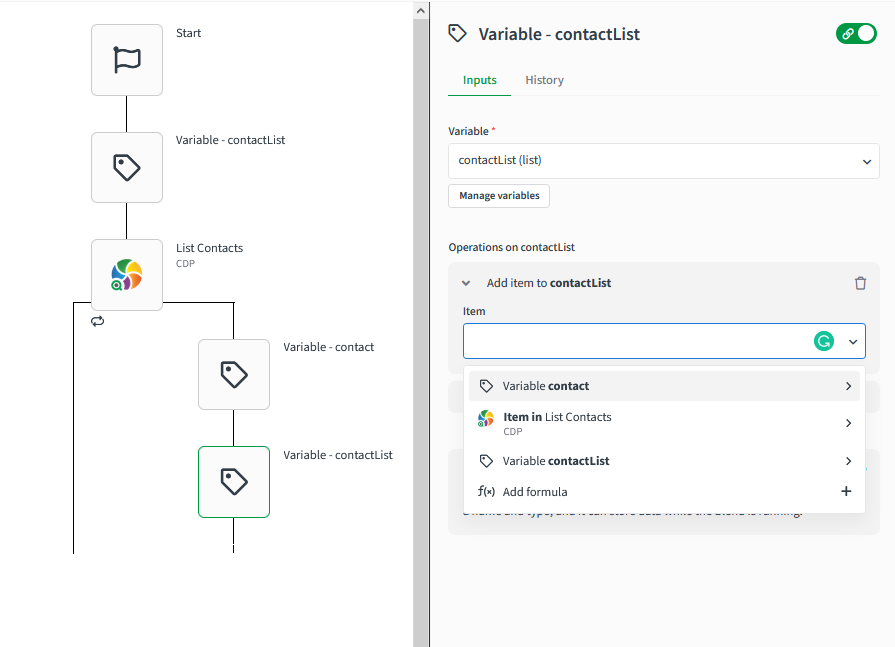Select the Variable - contact tag block
This screenshot has height=647, width=895.
coord(234,374)
